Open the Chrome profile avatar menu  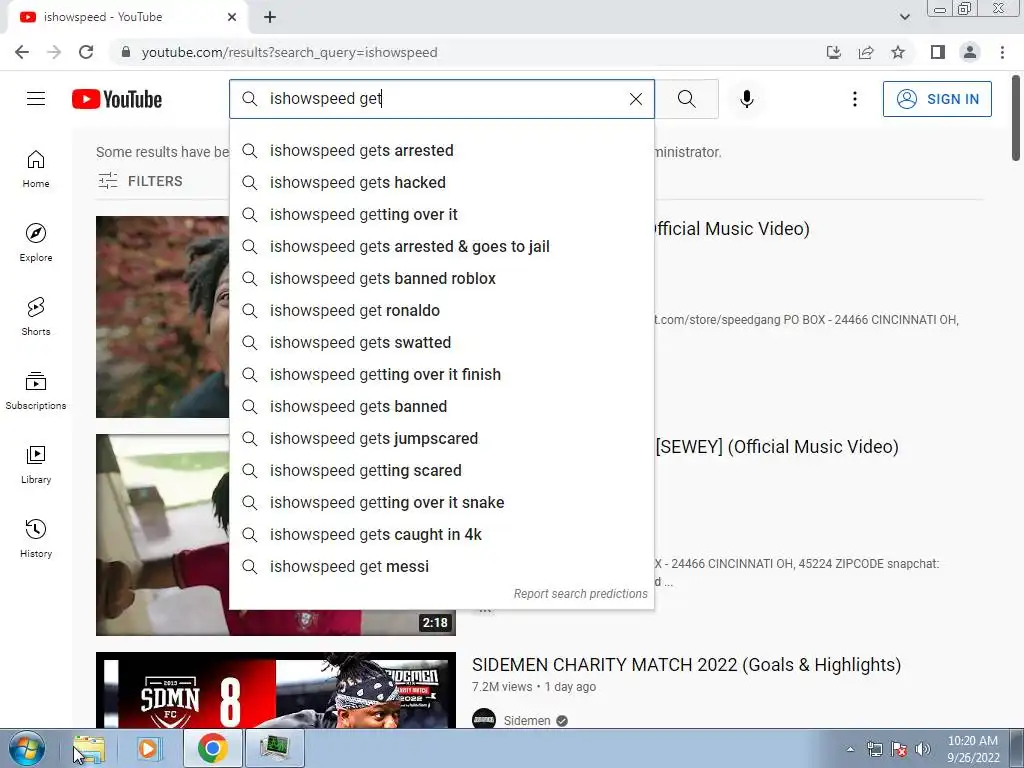coord(970,52)
